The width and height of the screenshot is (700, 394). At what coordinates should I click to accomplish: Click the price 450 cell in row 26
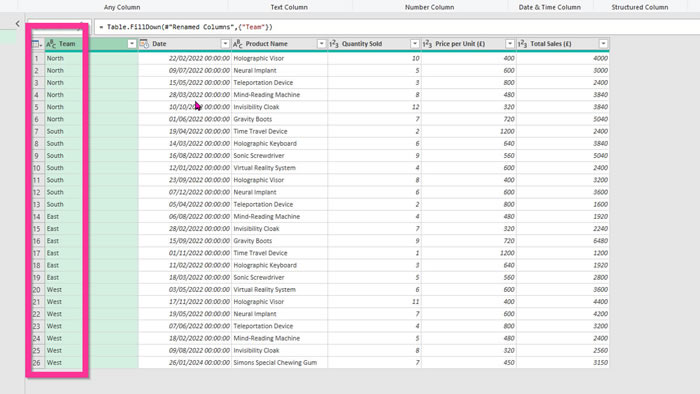coord(469,363)
